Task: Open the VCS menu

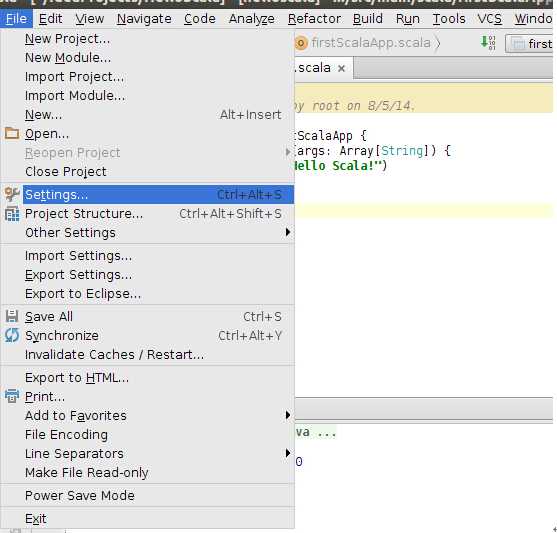Action: 490,18
